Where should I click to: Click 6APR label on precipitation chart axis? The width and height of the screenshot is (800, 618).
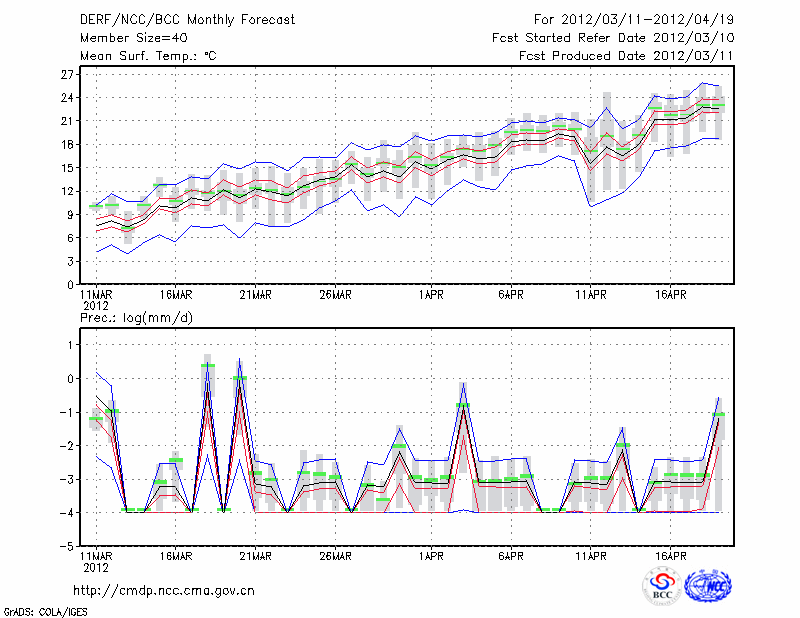pyautogui.click(x=511, y=556)
